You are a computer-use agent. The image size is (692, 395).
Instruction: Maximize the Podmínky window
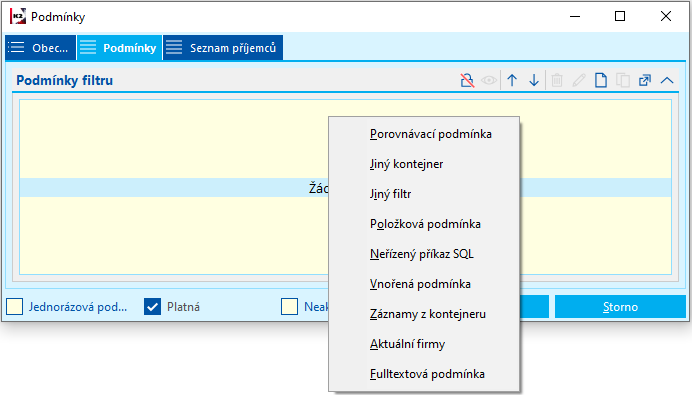[620, 16]
